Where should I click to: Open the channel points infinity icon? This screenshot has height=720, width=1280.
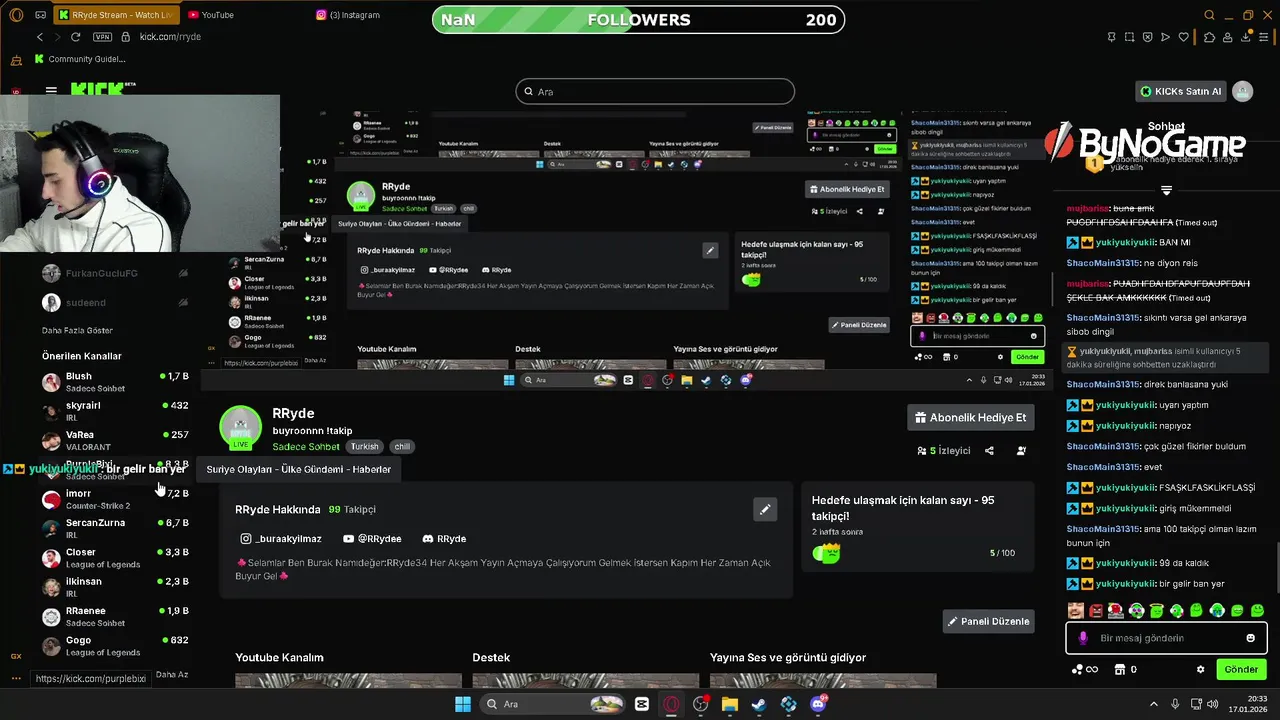click(x=1085, y=669)
